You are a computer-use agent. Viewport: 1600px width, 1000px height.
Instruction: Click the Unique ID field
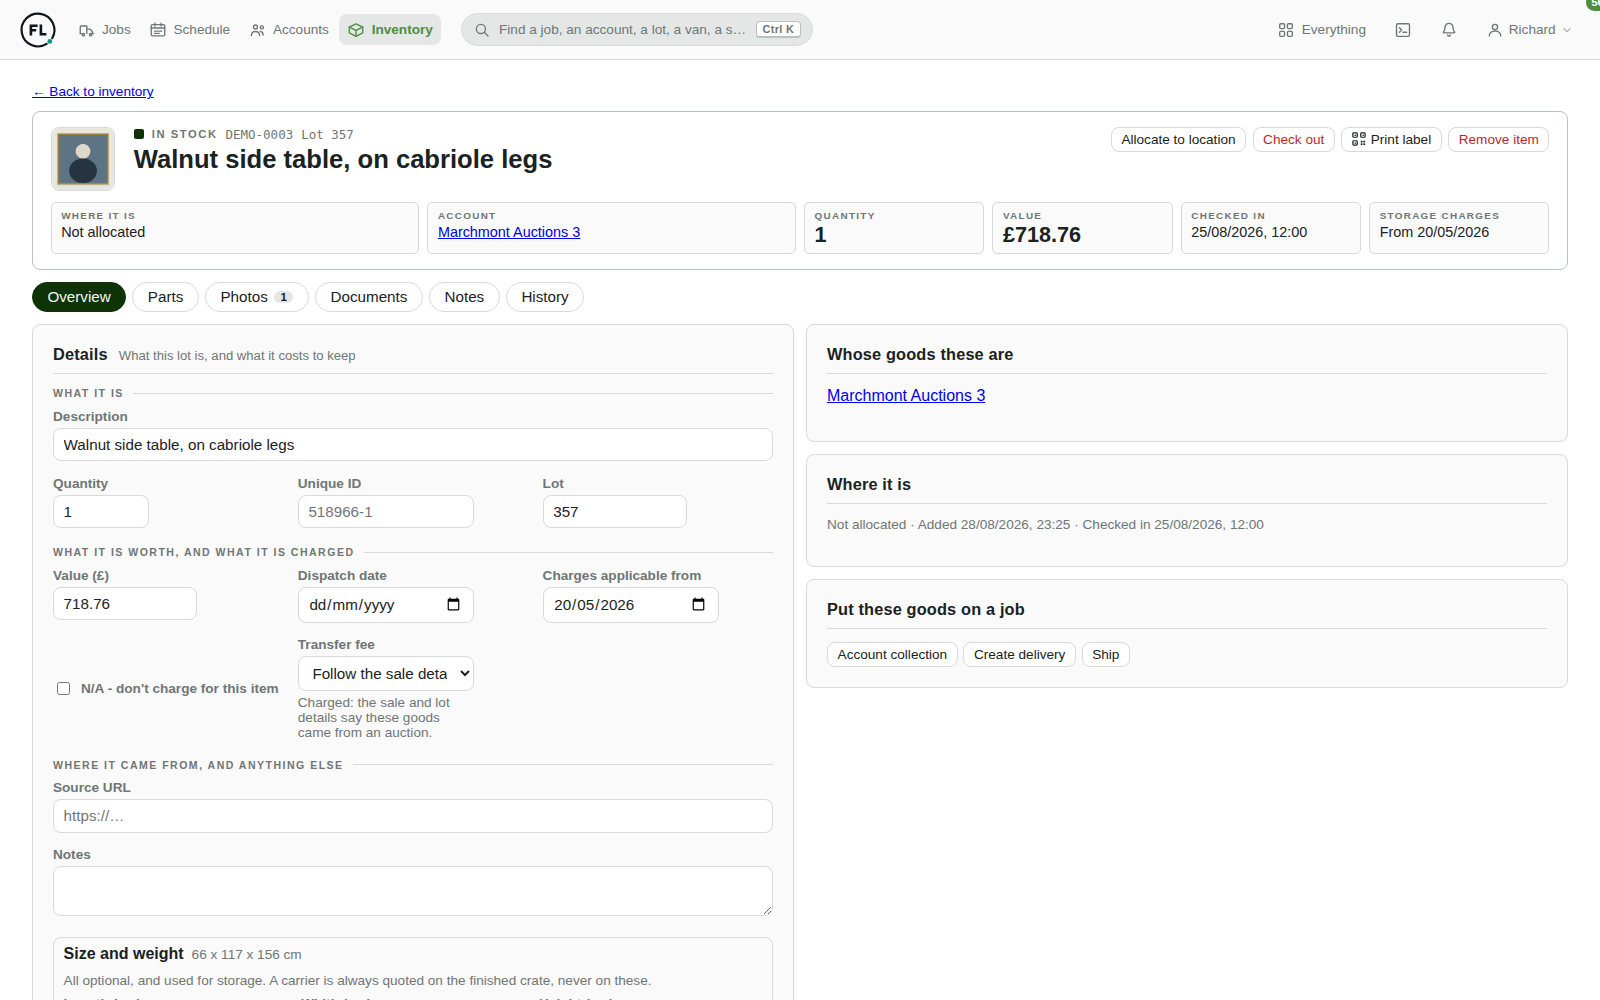[386, 512]
